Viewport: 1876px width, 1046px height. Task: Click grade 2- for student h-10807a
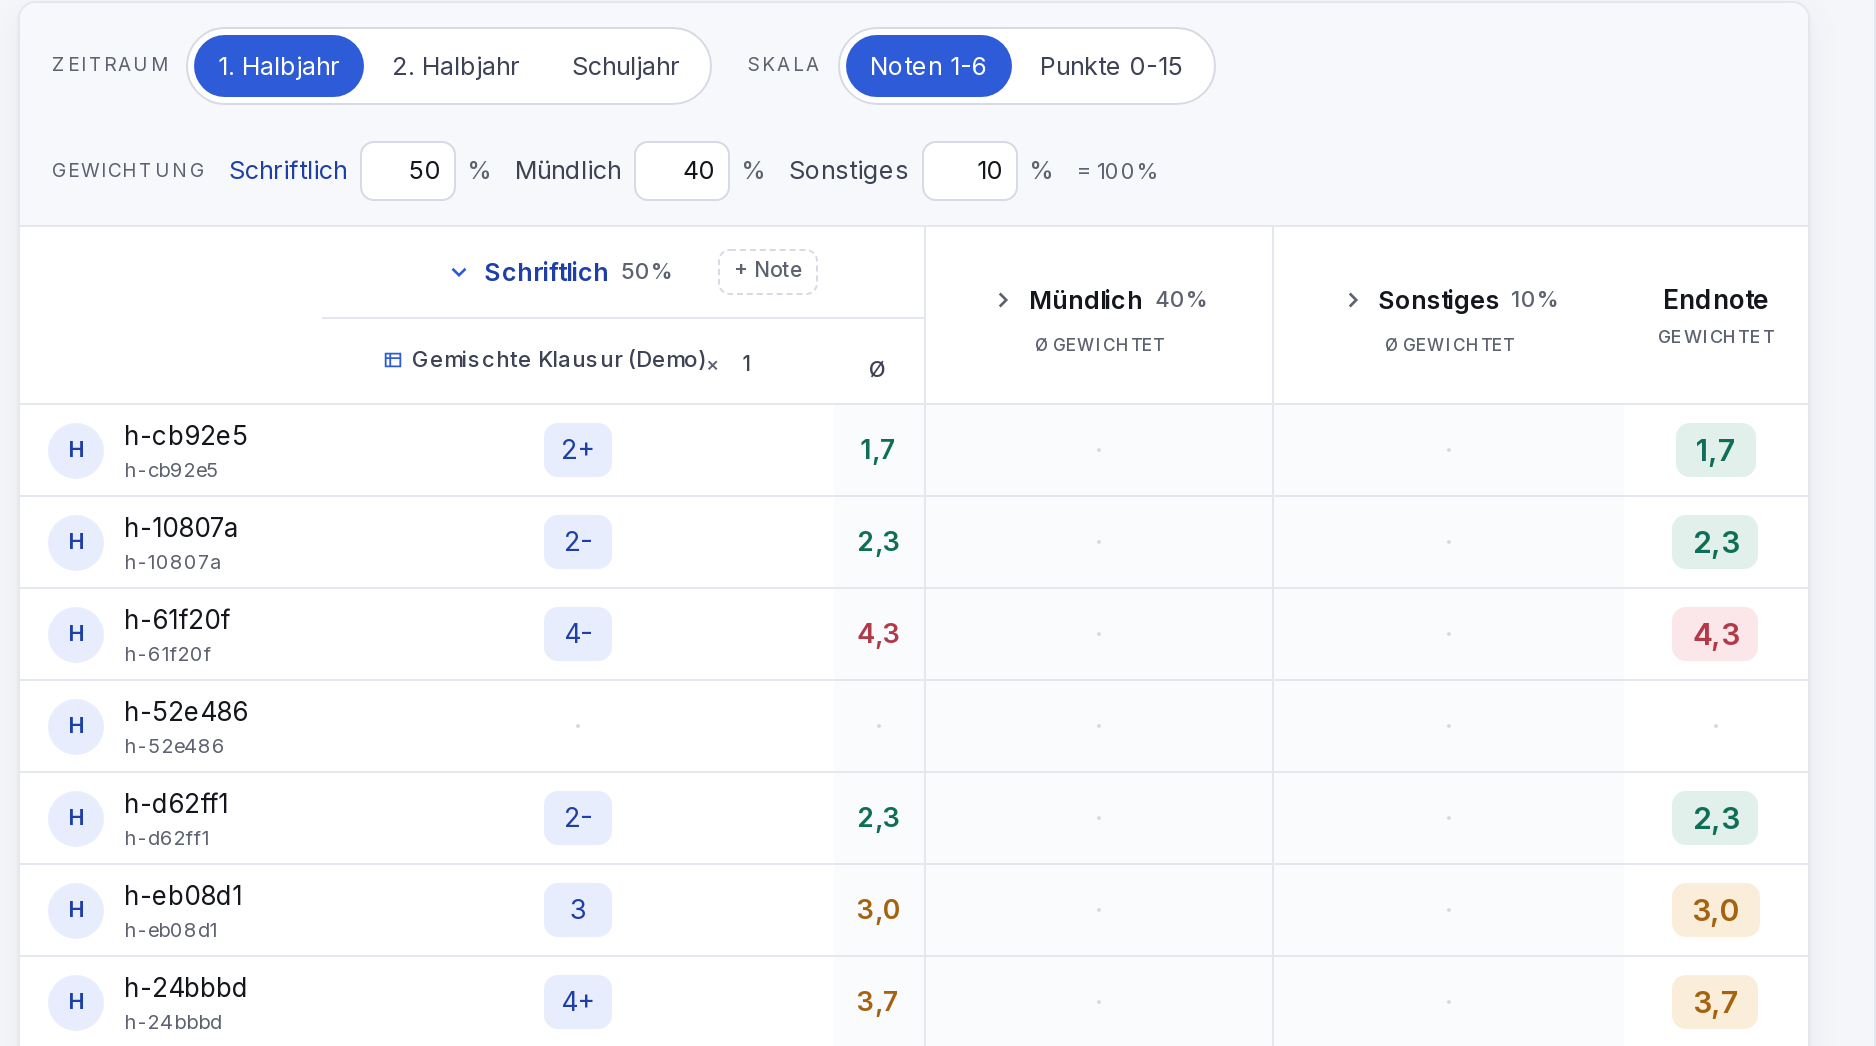pyautogui.click(x=578, y=542)
